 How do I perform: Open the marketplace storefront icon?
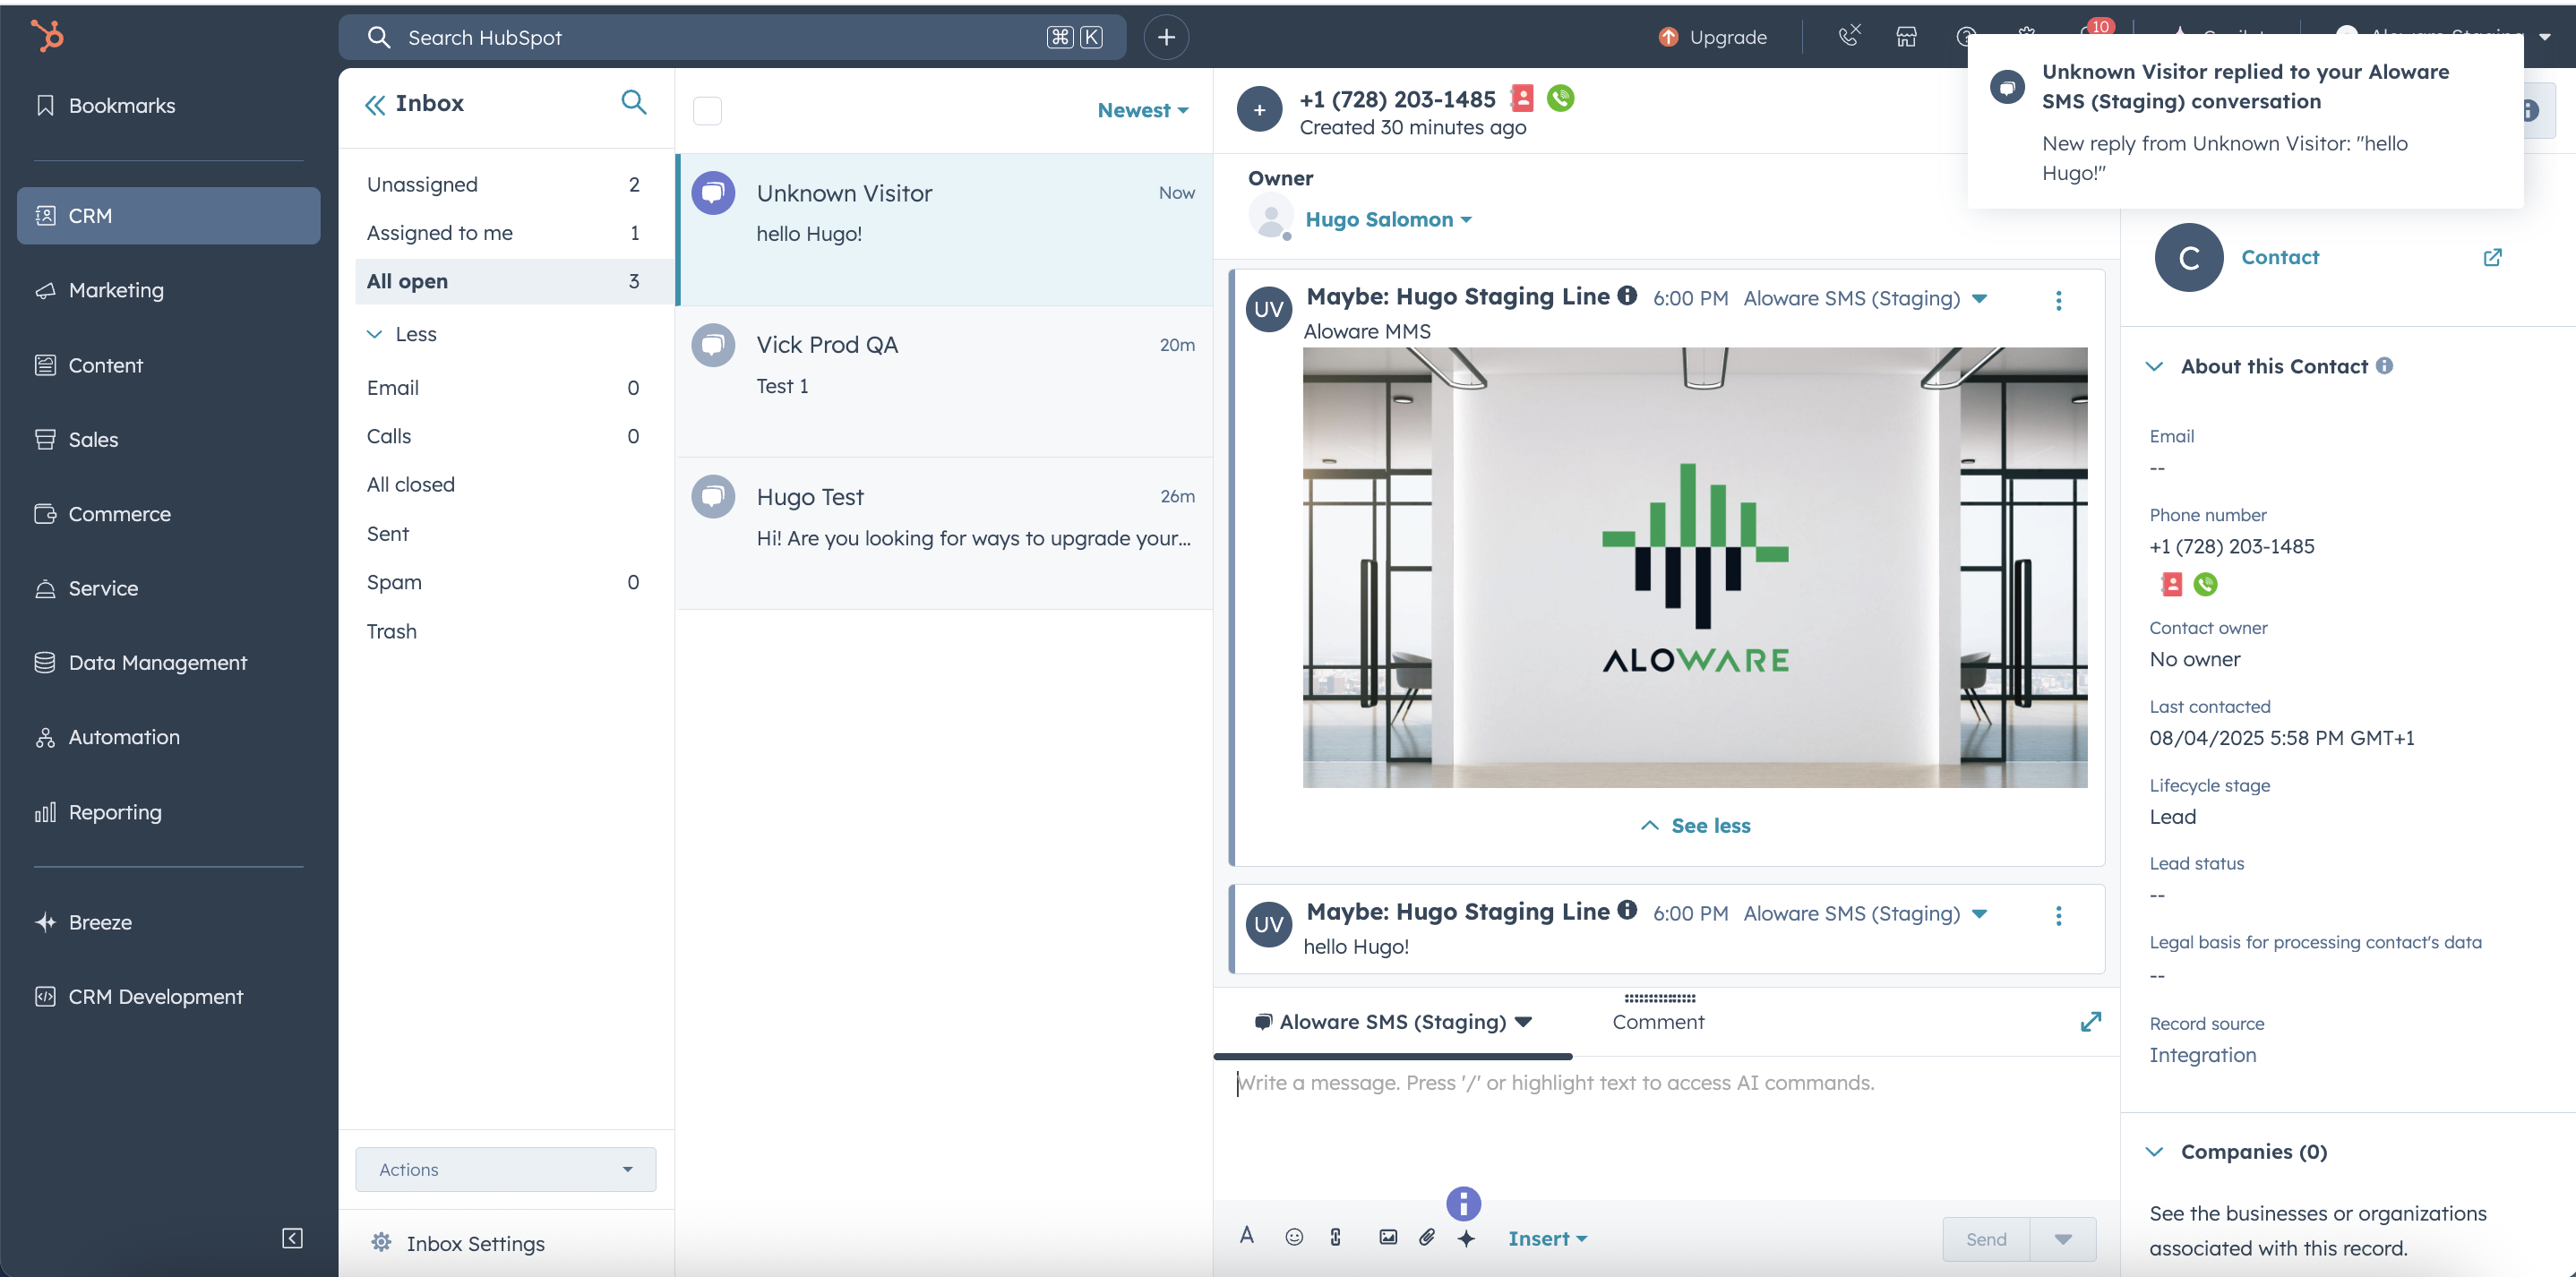click(1906, 37)
